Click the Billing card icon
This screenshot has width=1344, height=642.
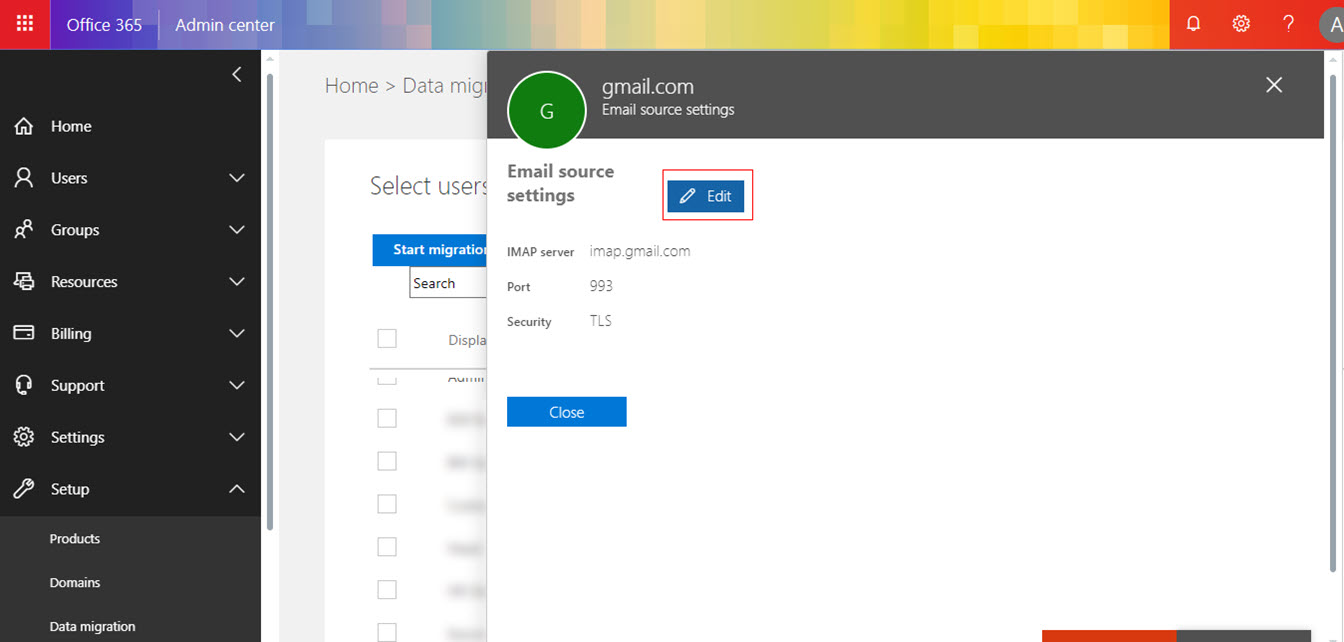(24, 333)
